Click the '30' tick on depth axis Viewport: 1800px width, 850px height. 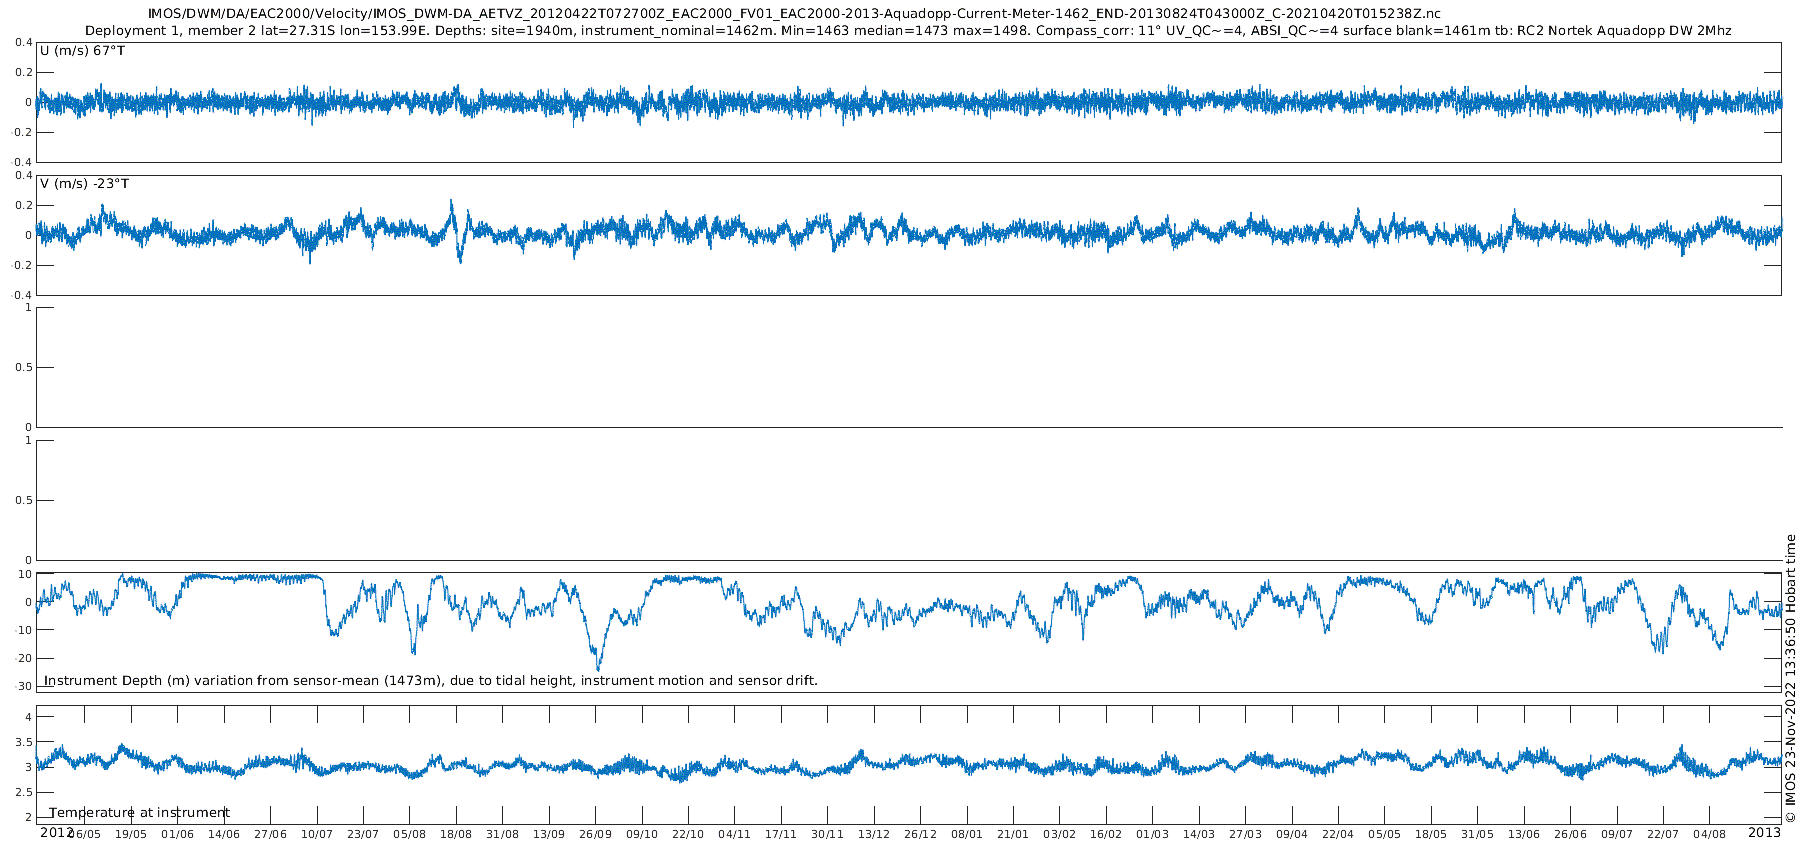25,686
